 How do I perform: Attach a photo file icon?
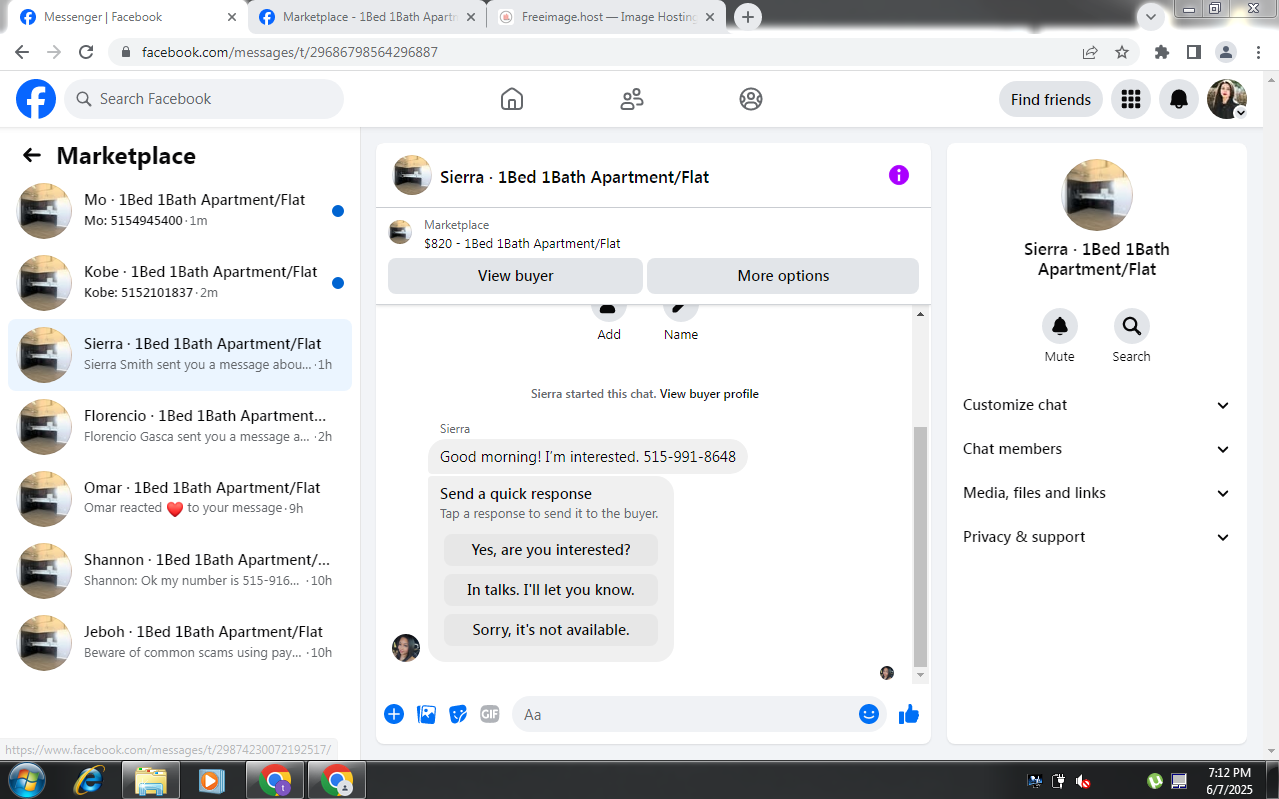click(x=426, y=714)
